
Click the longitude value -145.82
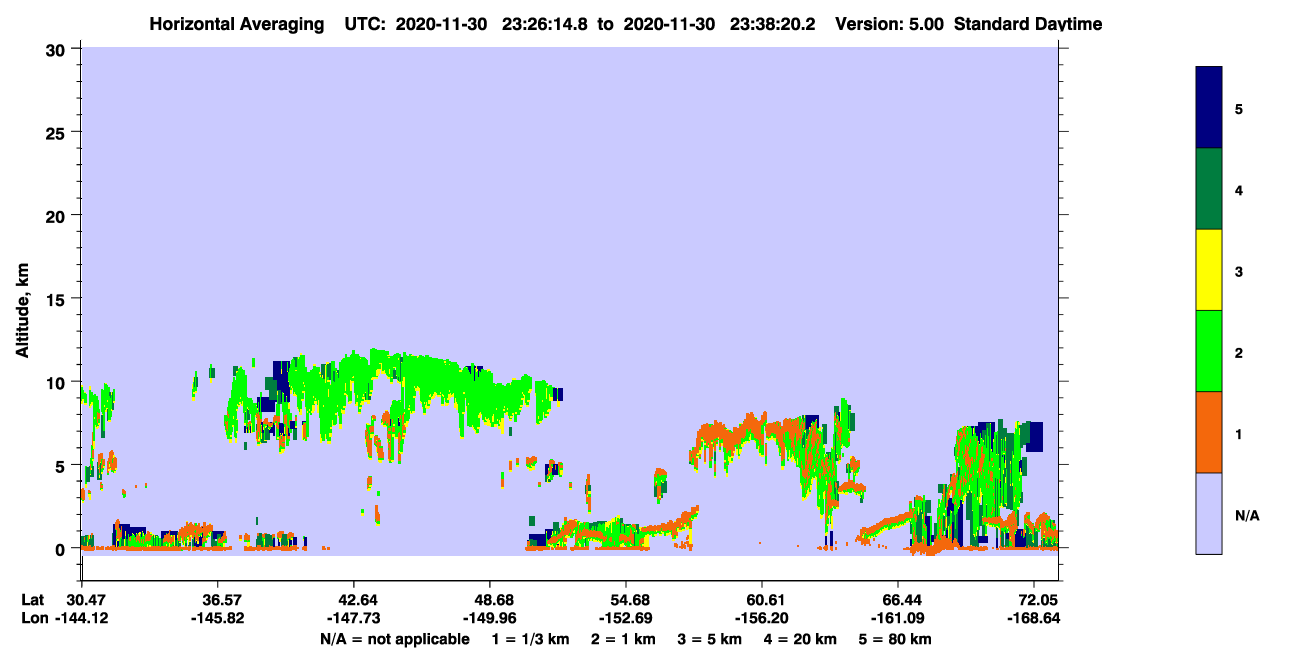coord(218,618)
